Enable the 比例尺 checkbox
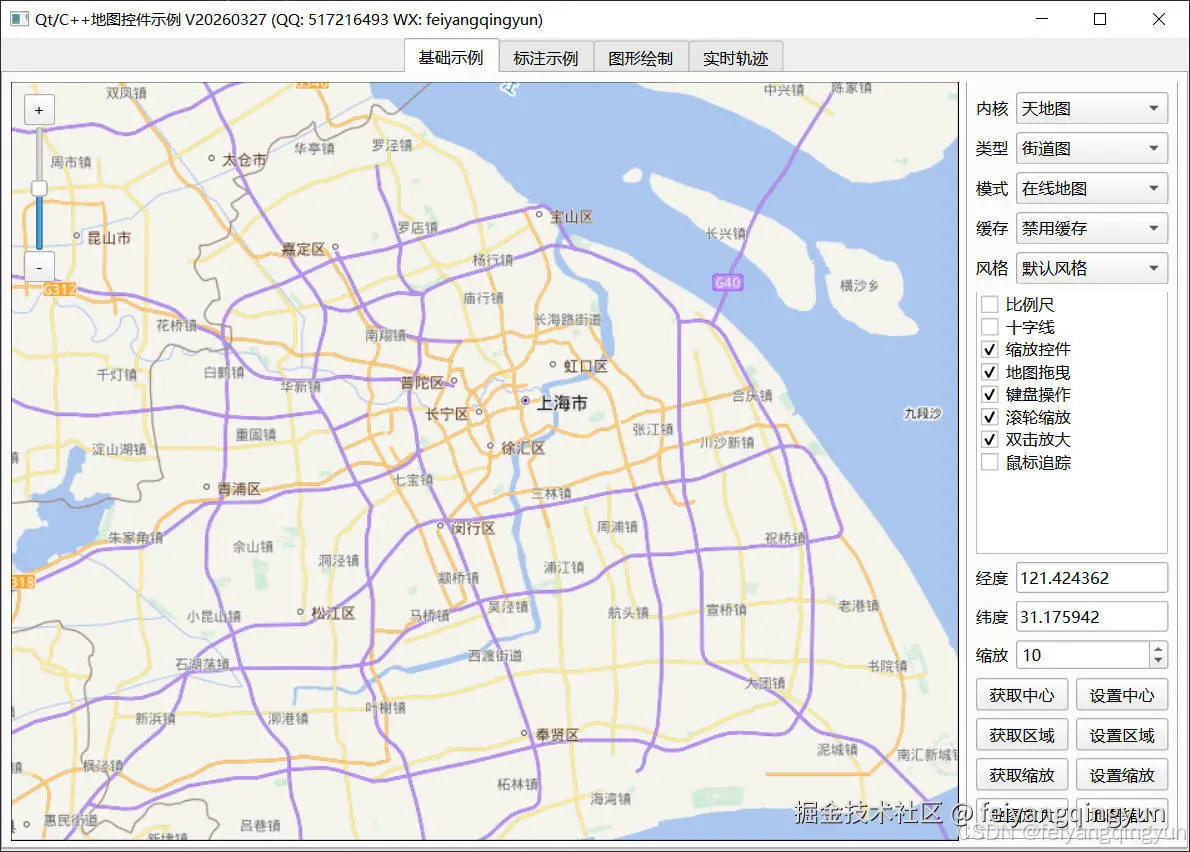The height and width of the screenshot is (852, 1190). (x=989, y=304)
